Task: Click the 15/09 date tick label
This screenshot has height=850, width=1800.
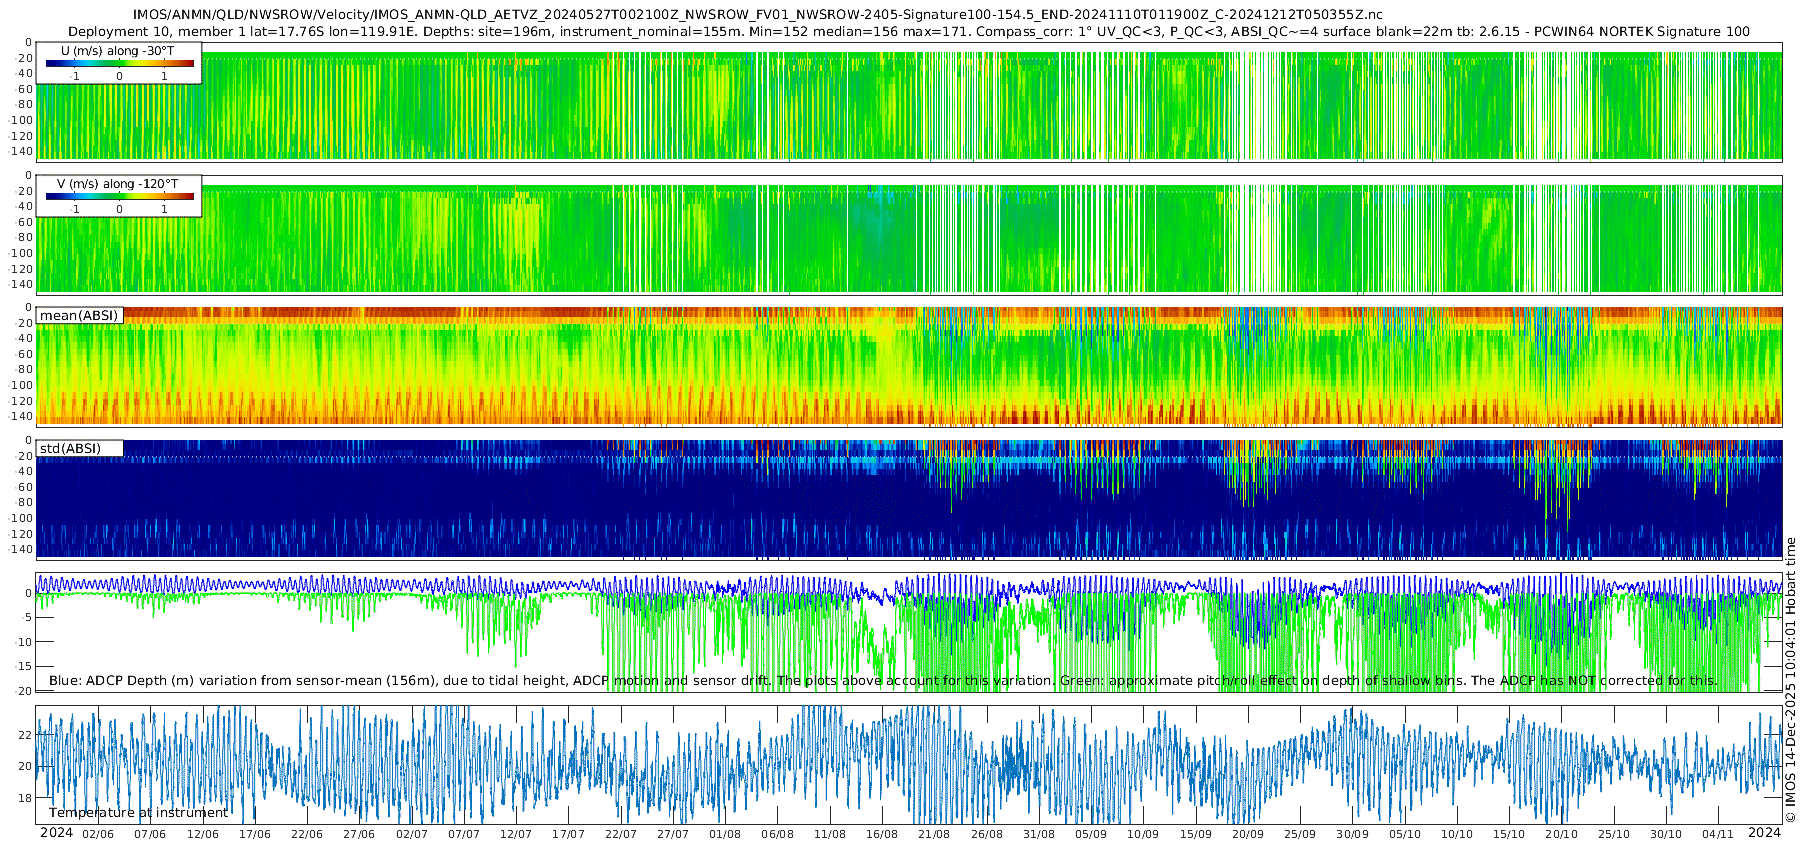Action: coord(1196,834)
